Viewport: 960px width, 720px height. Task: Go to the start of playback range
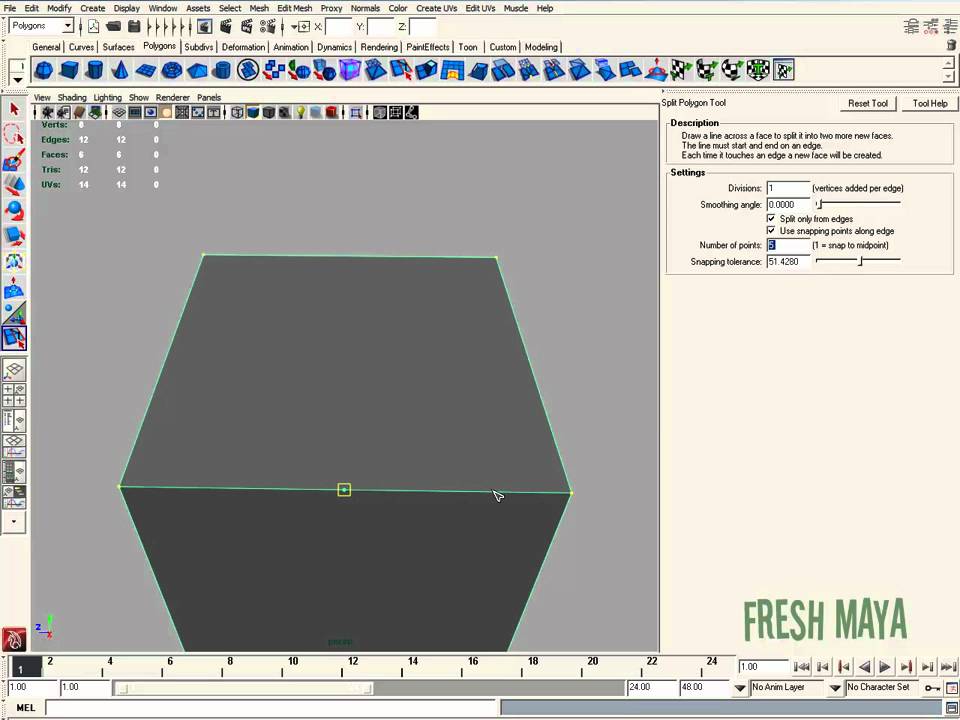click(801, 667)
